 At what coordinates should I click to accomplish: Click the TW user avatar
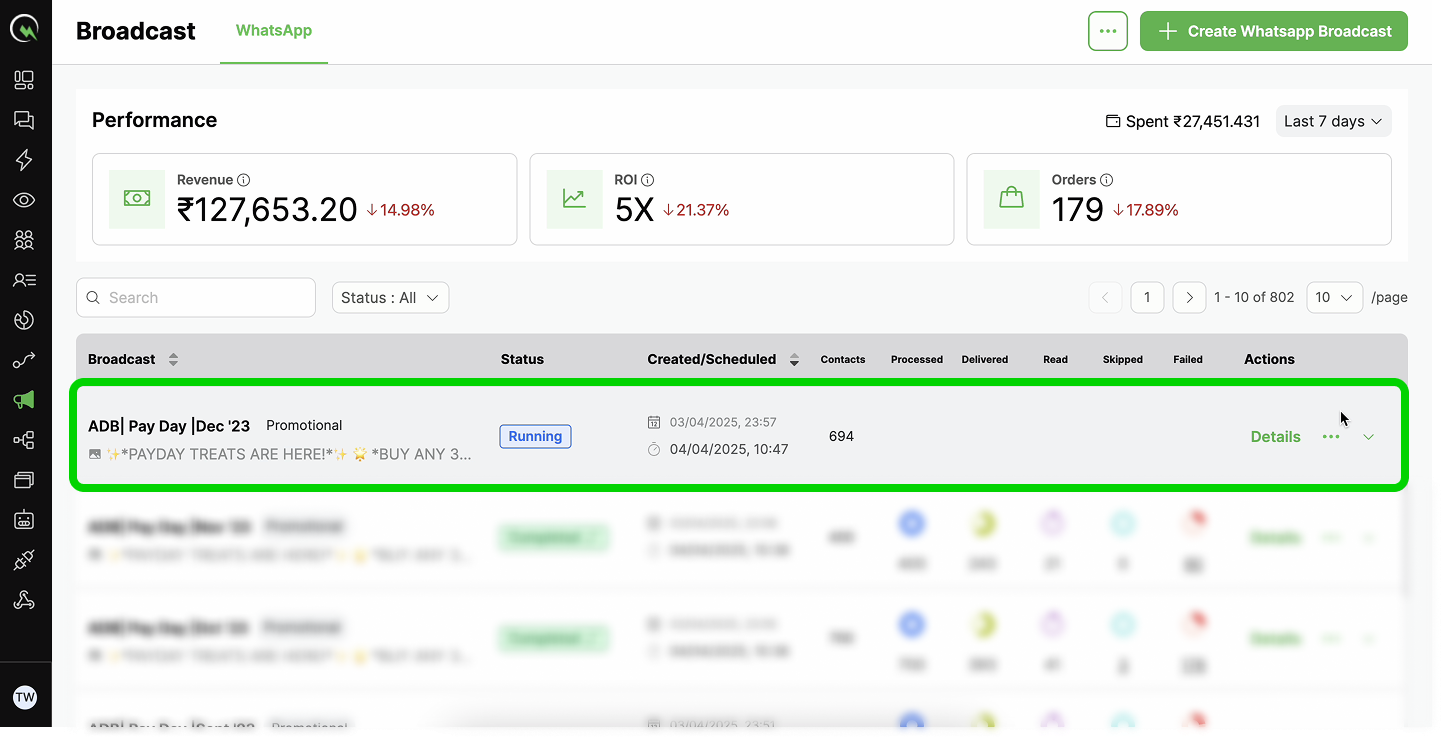25,698
